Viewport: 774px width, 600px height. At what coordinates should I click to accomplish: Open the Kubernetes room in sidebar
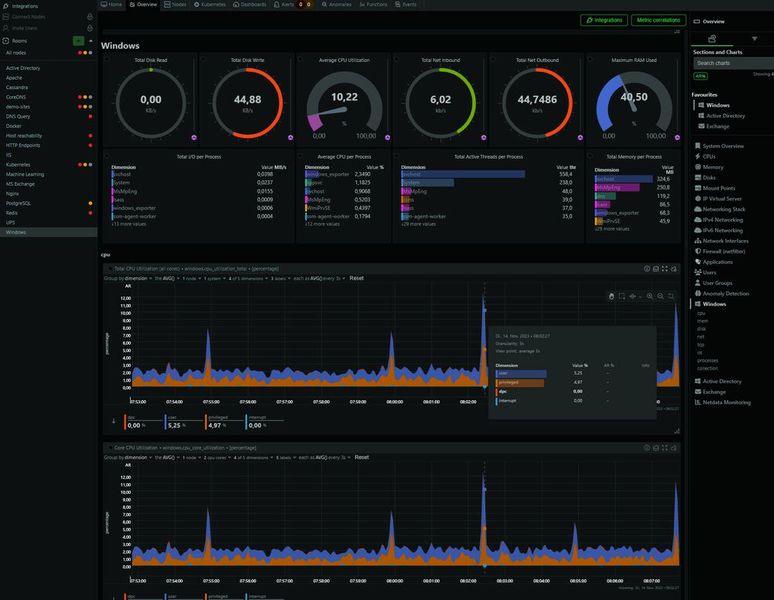pyautogui.click(x=18, y=165)
